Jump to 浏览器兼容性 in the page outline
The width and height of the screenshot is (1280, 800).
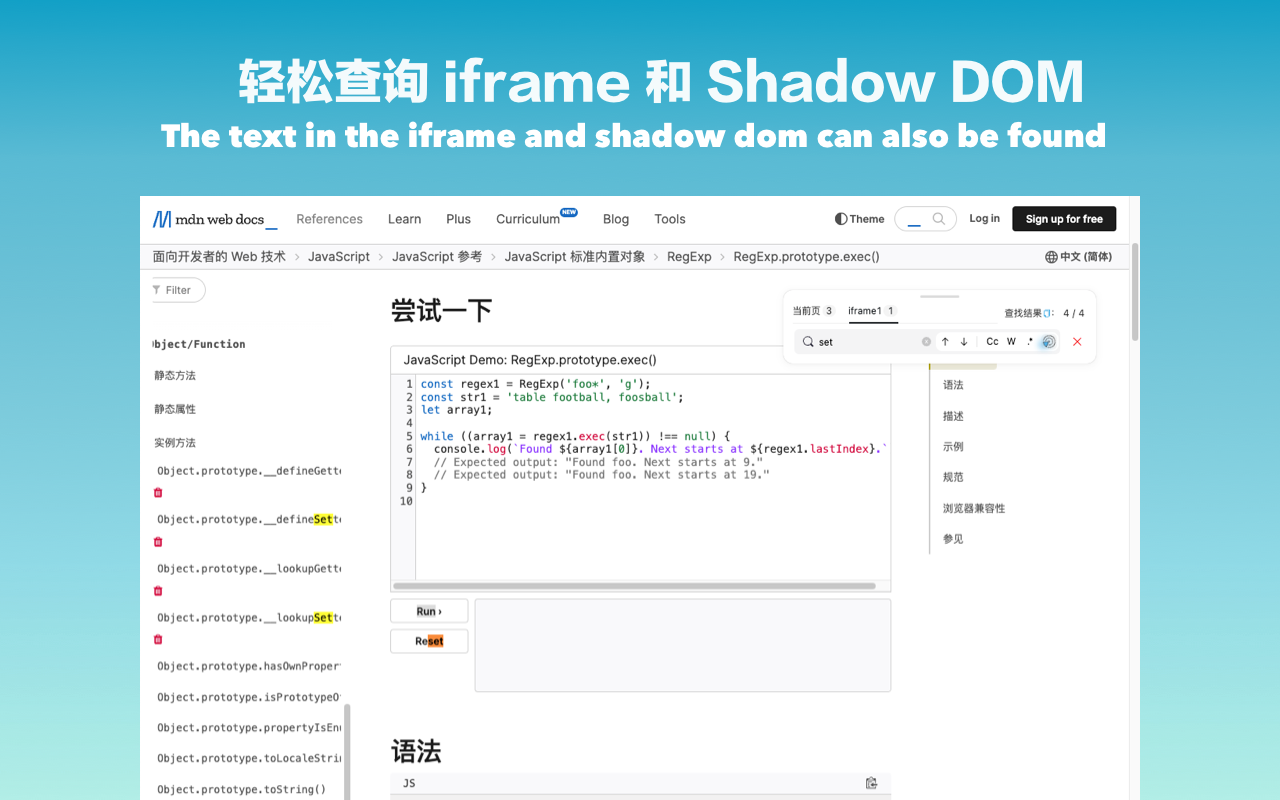[x=974, y=509]
